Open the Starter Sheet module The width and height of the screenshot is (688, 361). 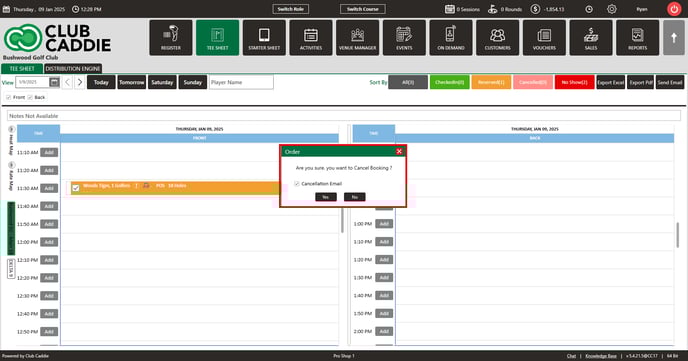point(264,38)
